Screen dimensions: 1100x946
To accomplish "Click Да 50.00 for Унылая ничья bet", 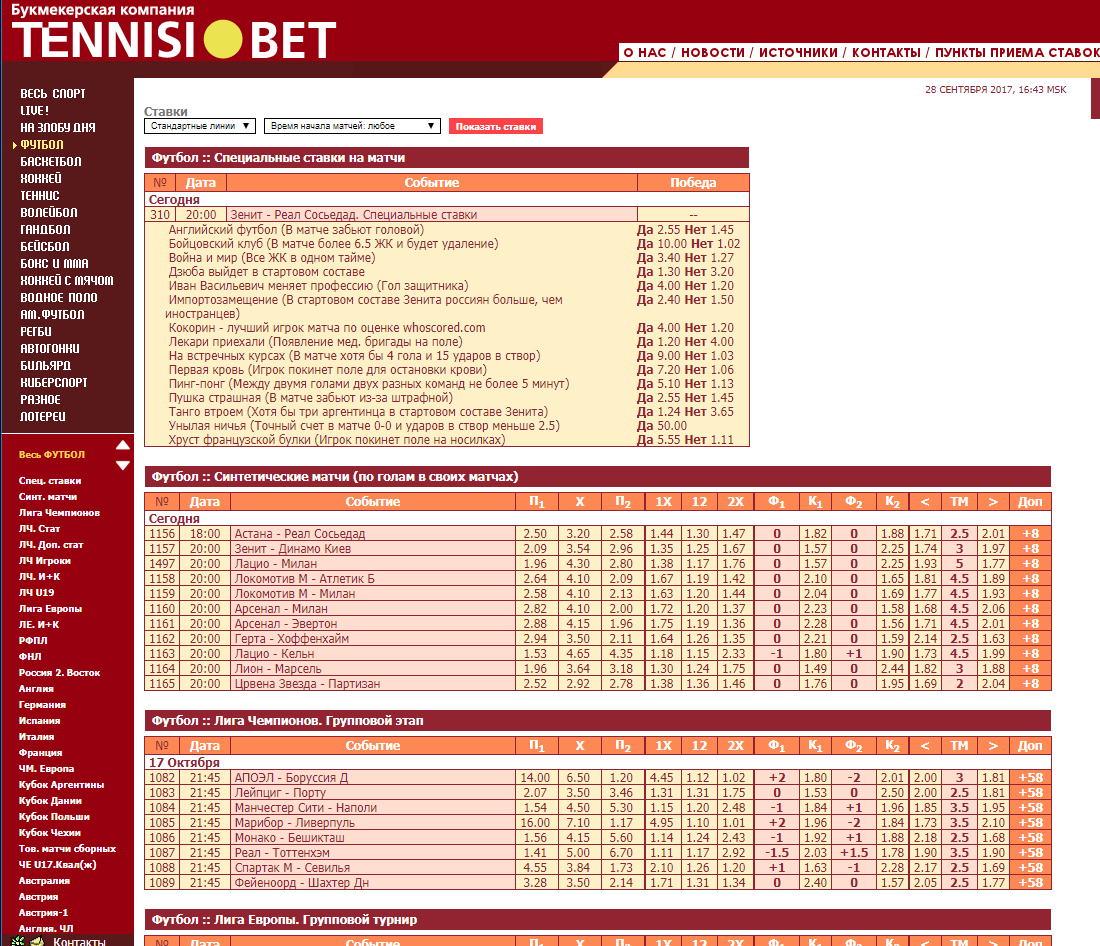I will pos(662,426).
